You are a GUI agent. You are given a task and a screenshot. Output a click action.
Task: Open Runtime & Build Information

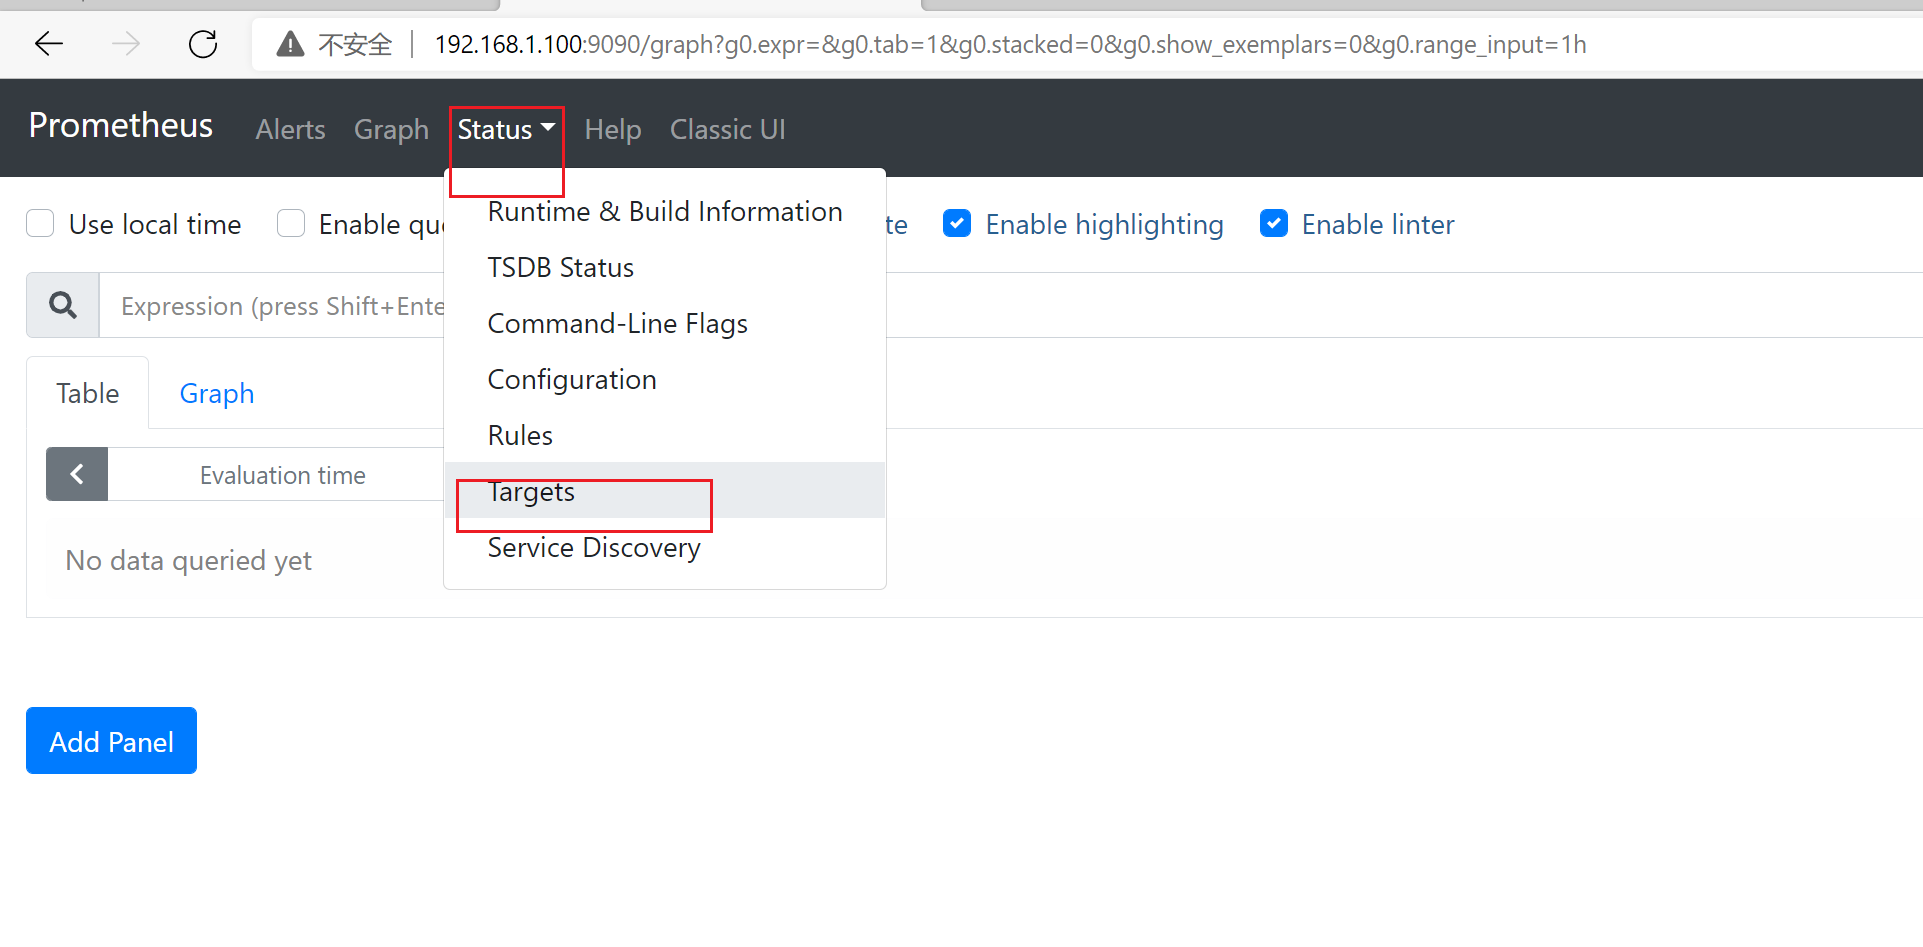[665, 212]
